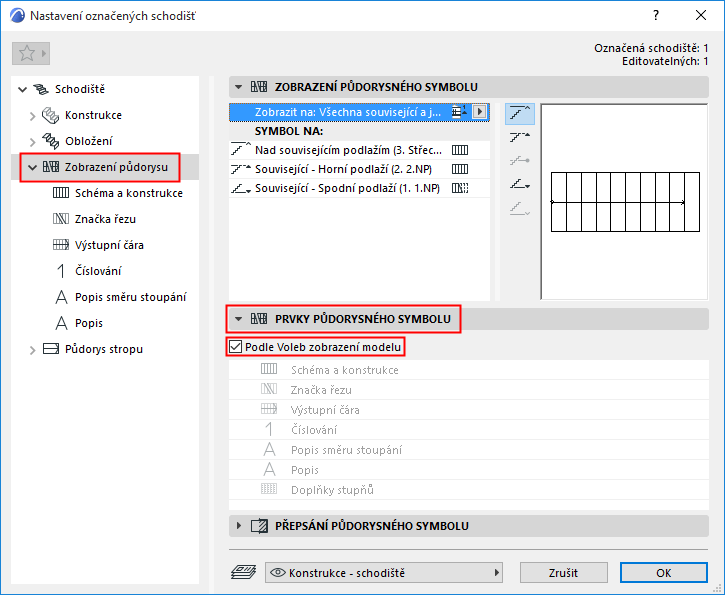725x595 pixels.
Task: Uncheck Podle Voleb zobrazení modelu
Action: point(235,347)
